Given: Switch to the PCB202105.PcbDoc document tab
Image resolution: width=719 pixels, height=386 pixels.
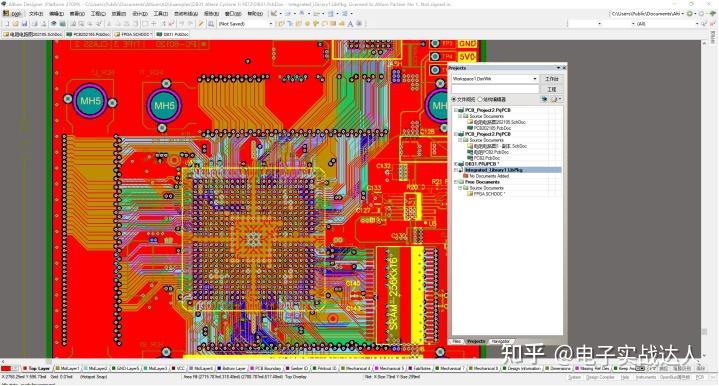Looking at the screenshot, I should pos(88,34).
